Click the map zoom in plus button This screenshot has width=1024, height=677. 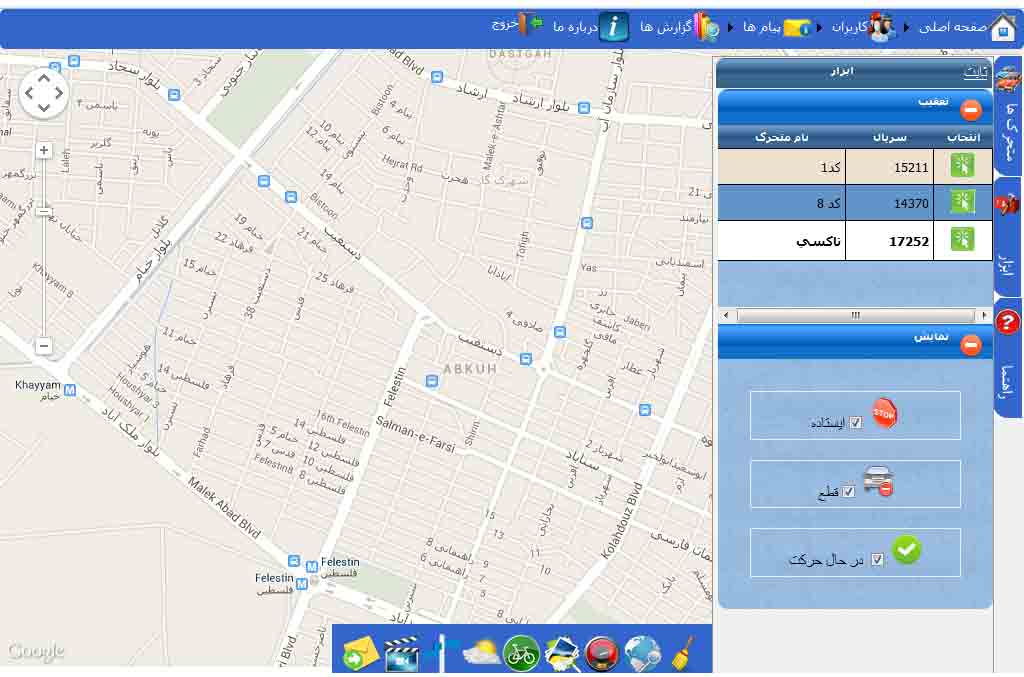point(44,151)
